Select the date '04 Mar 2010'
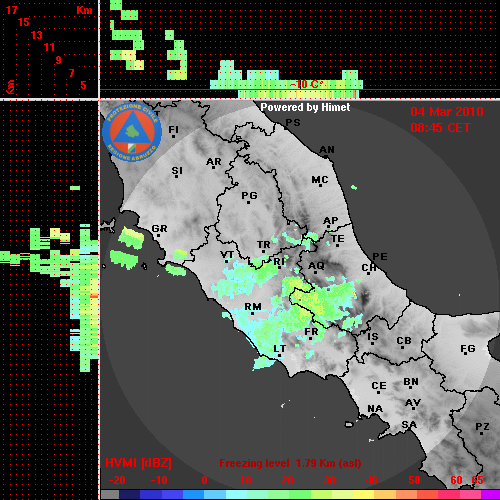 [x=447, y=112]
